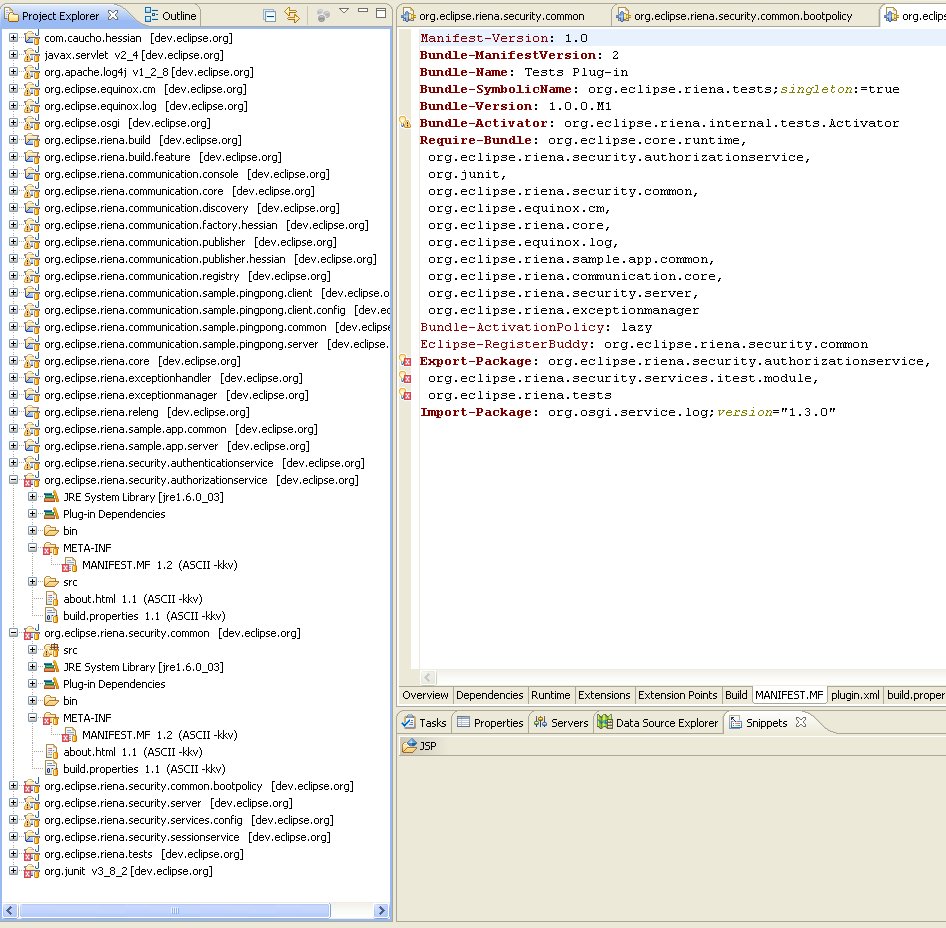Switch to the Overview manifest tab
Viewport: 946px width, 928px height.
425,695
